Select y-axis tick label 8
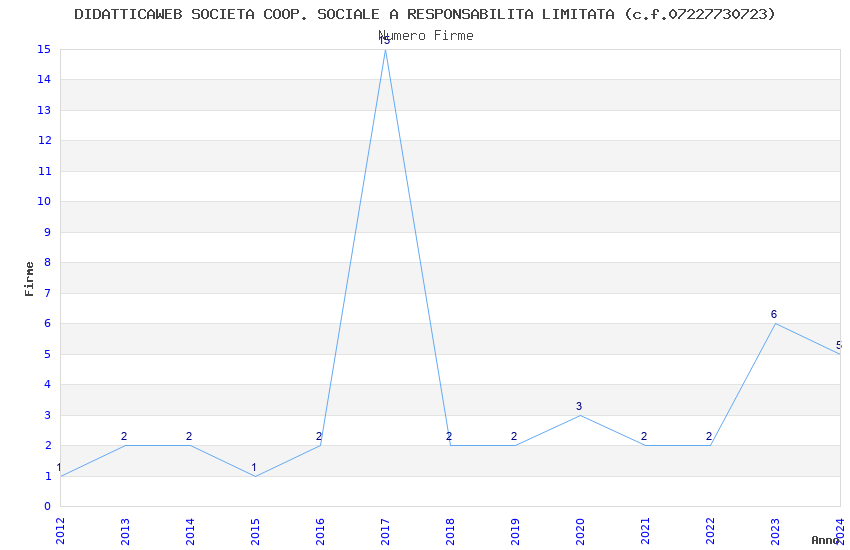 (x=48, y=263)
